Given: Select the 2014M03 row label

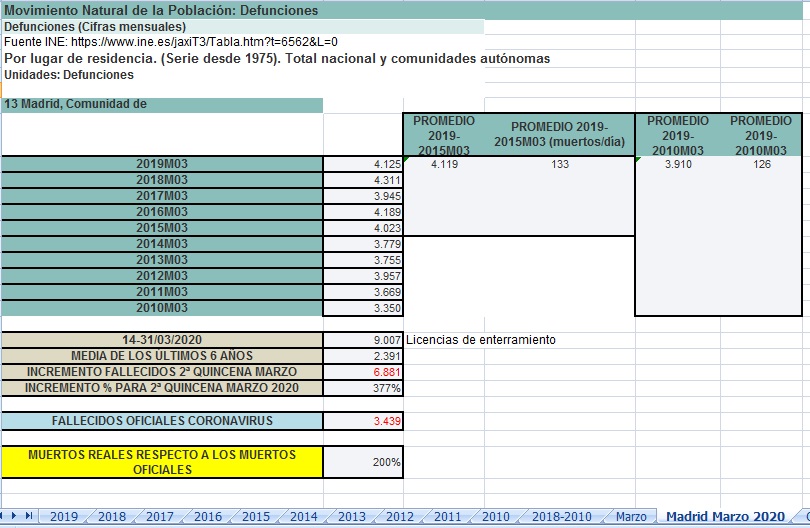Looking at the screenshot, I should 162,244.
